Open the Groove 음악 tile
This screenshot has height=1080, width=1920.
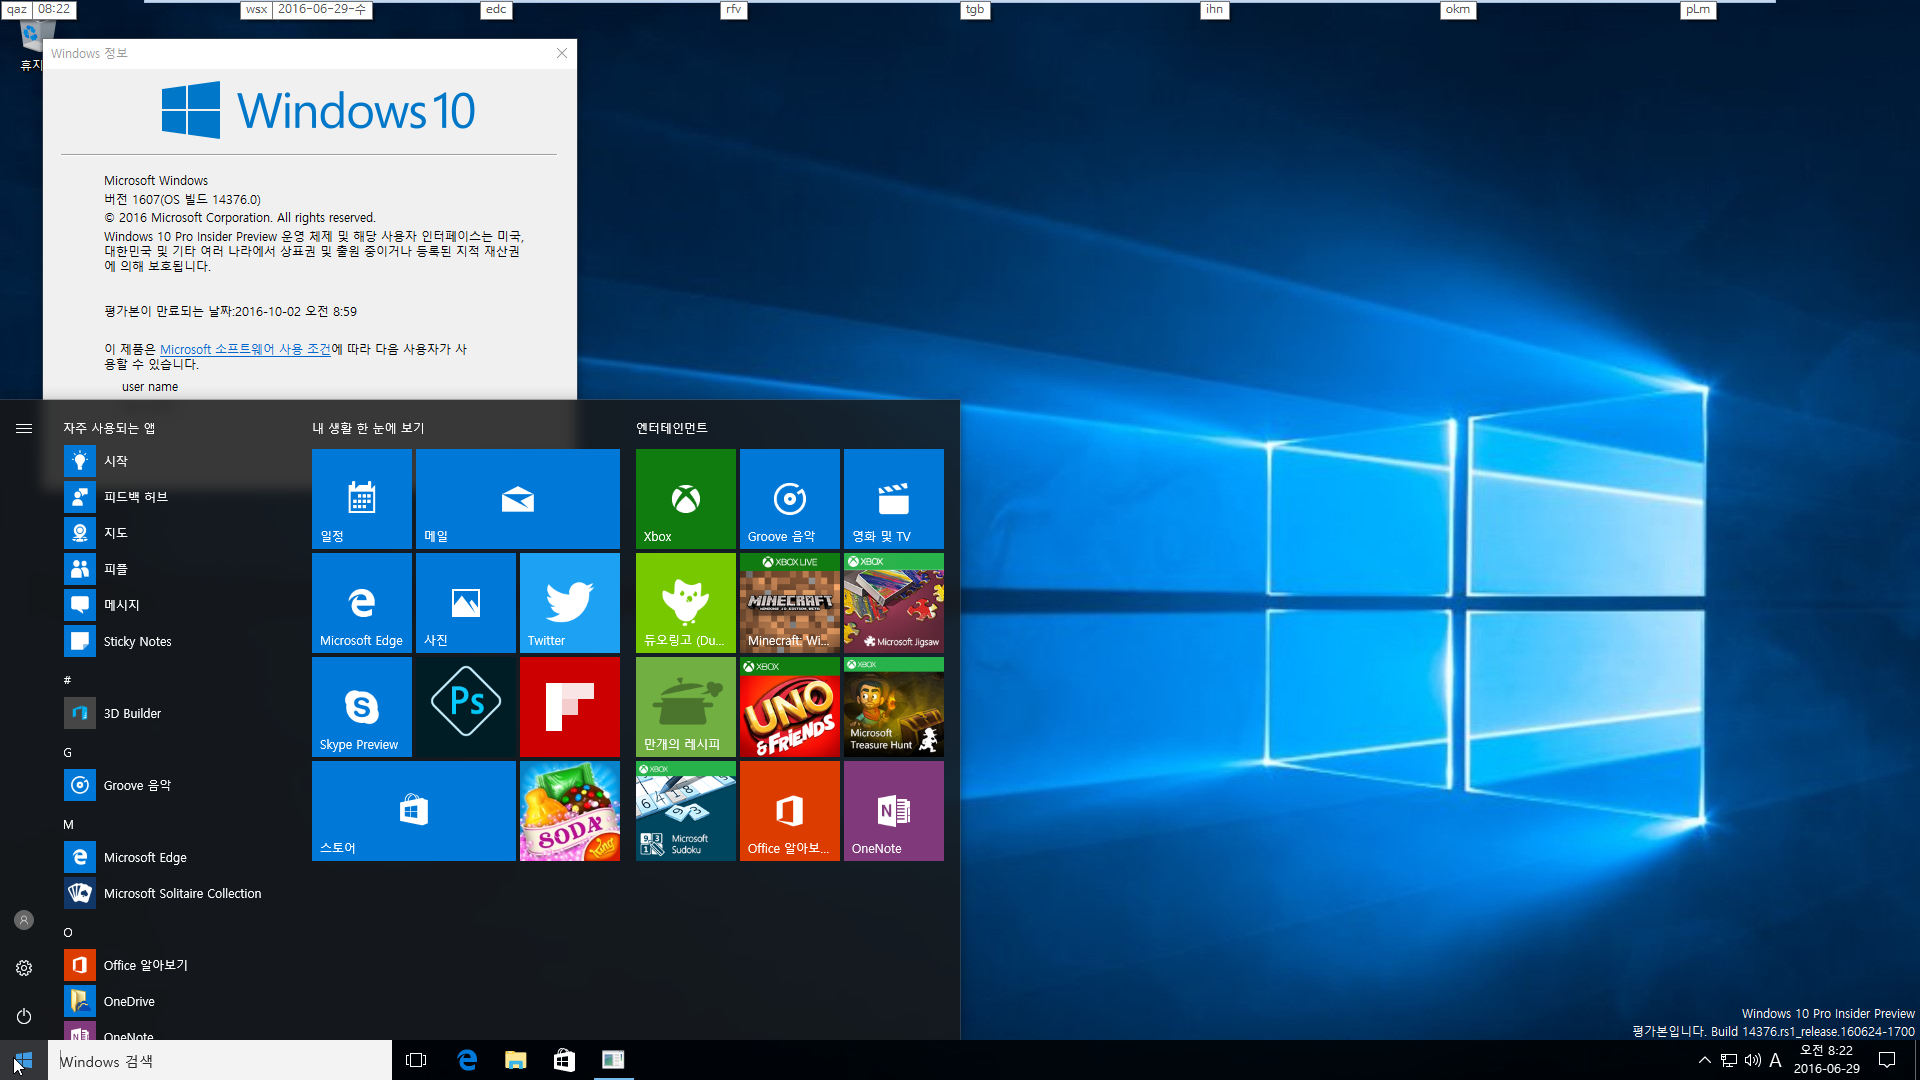pos(790,499)
